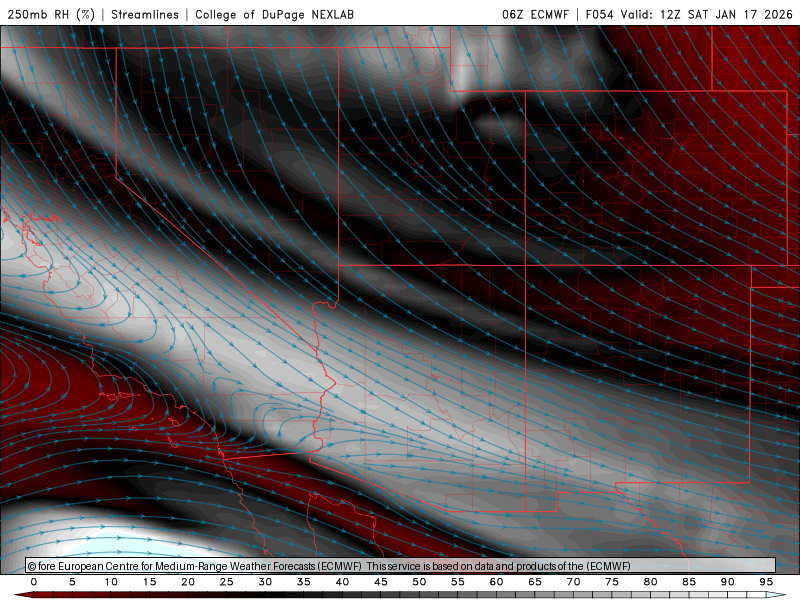Click the '30' colorbar scale label
800x600 pixels.
tap(265, 582)
